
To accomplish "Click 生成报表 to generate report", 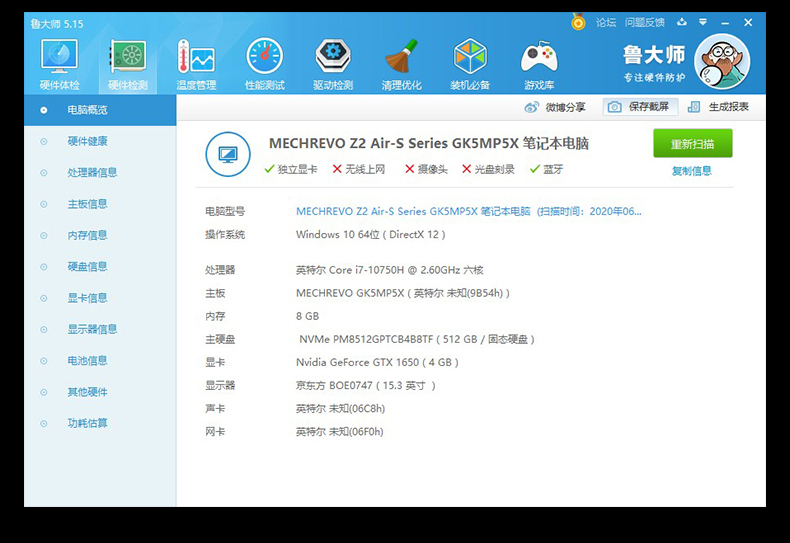I will (718, 107).
